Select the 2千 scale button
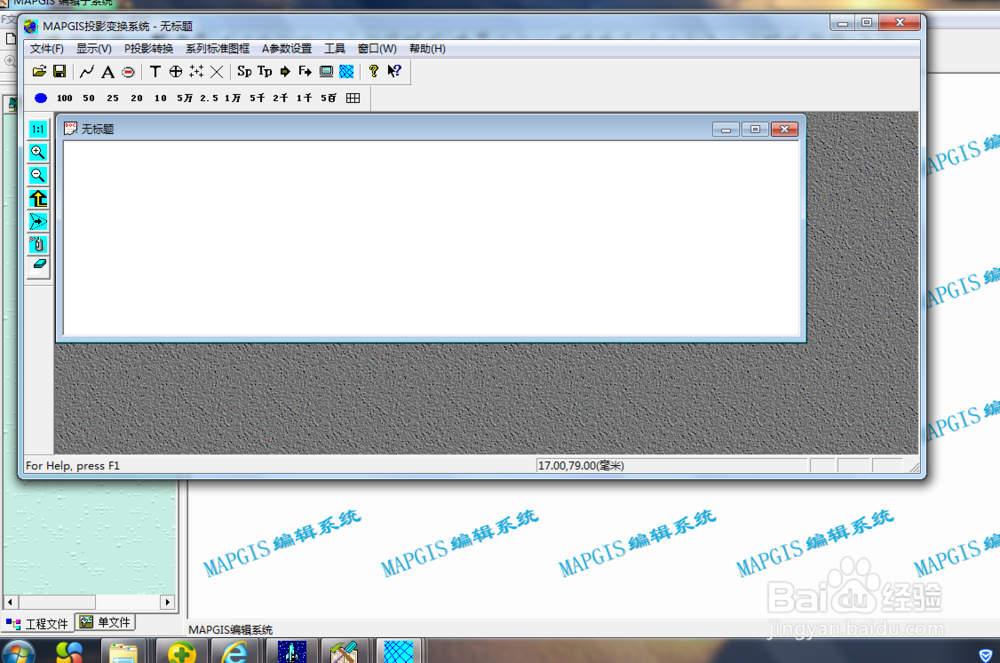 (281, 98)
